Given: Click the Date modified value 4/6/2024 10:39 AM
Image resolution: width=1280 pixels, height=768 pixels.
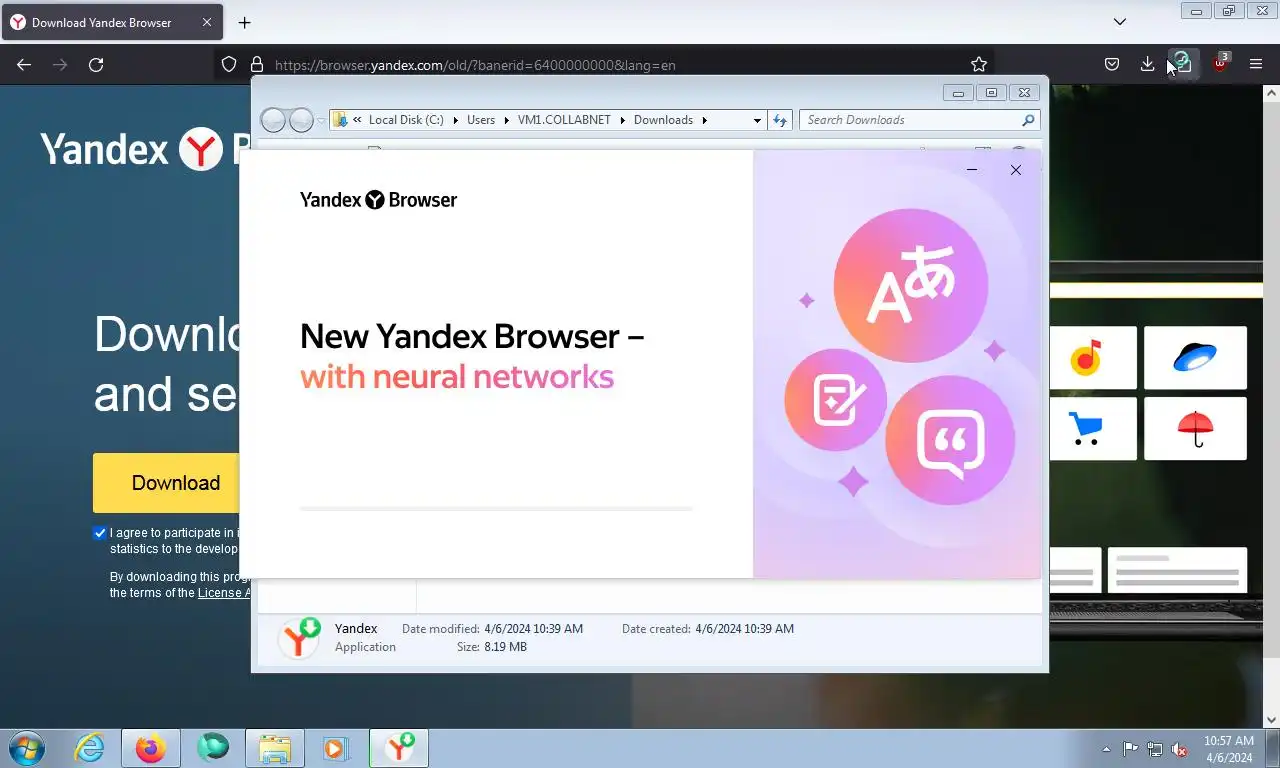Looking at the screenshot, I should (533, 629).
